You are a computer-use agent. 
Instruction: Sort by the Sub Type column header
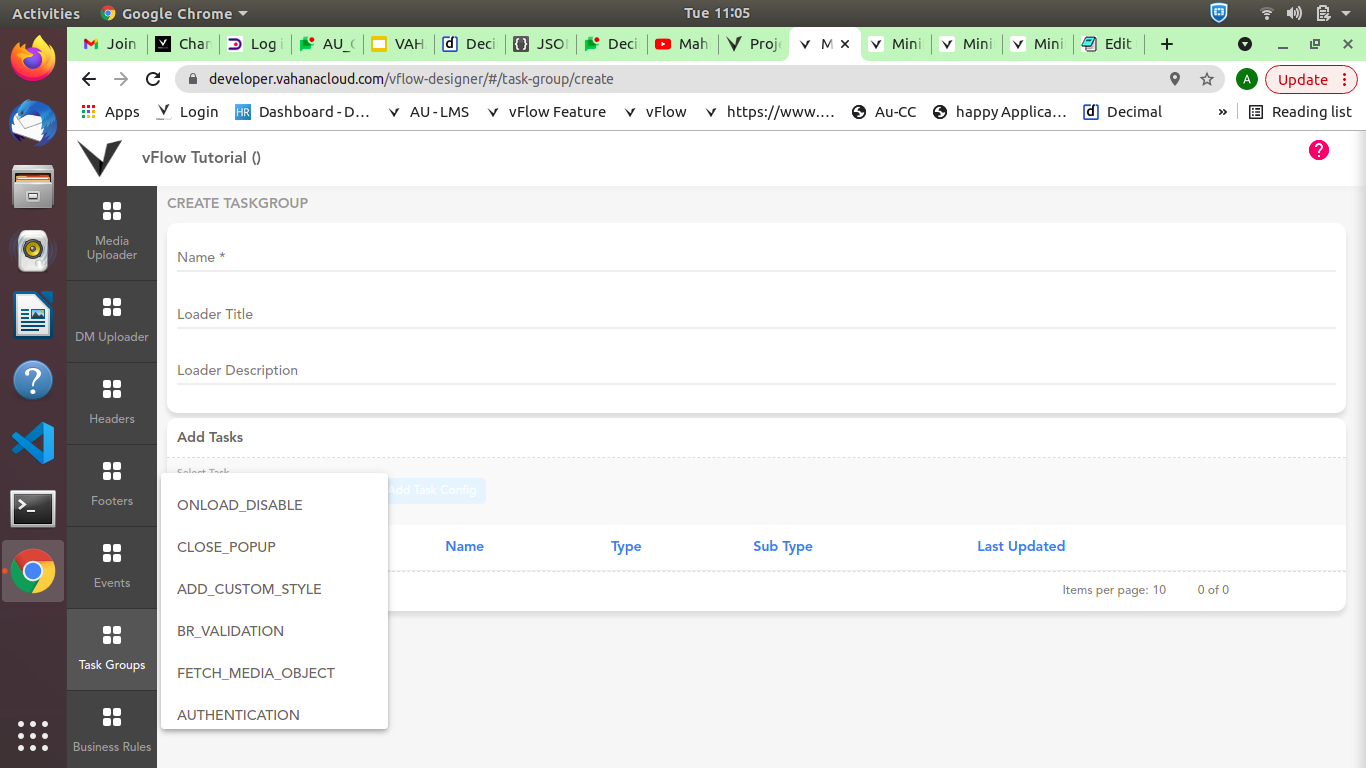pyautogui.click(x=783, y=546)
